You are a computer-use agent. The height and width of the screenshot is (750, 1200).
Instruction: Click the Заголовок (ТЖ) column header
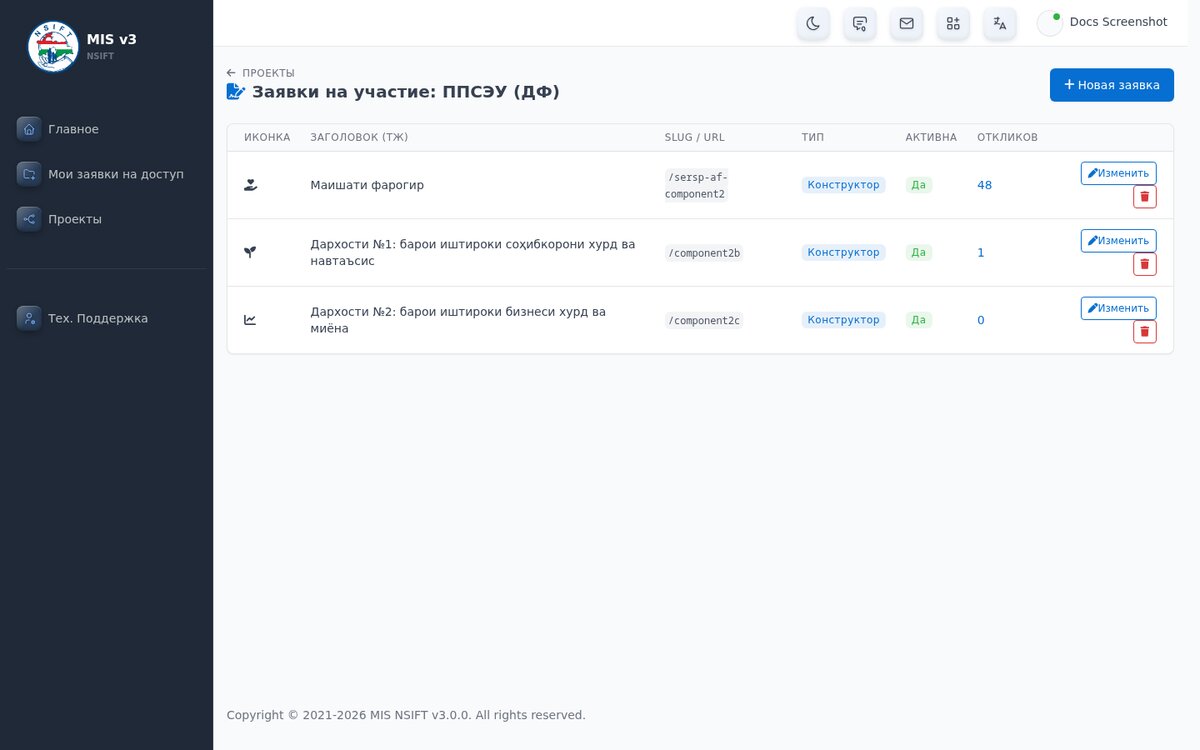tap(359, 137)
